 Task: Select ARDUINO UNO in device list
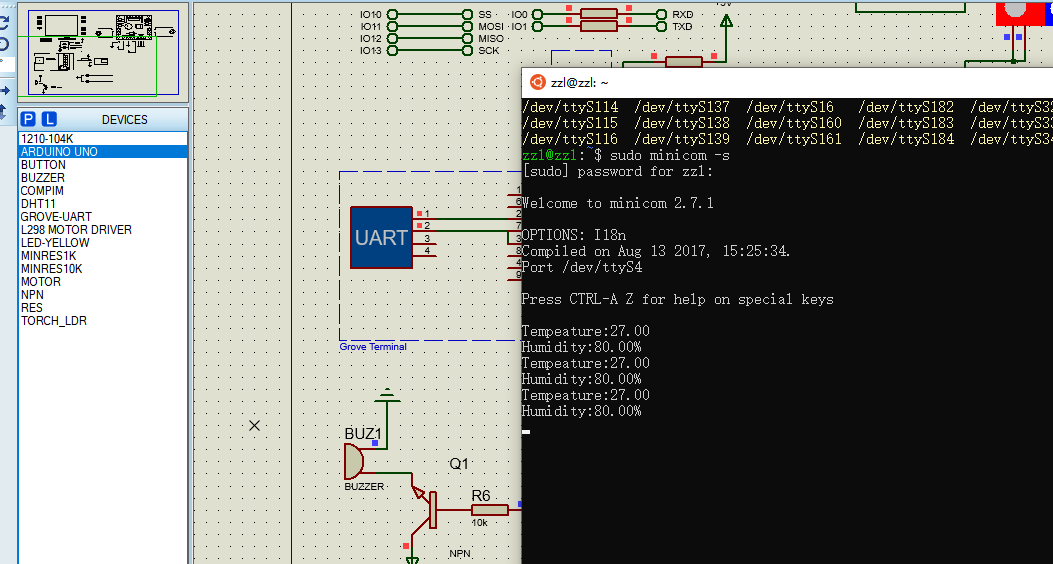(103, 152)
